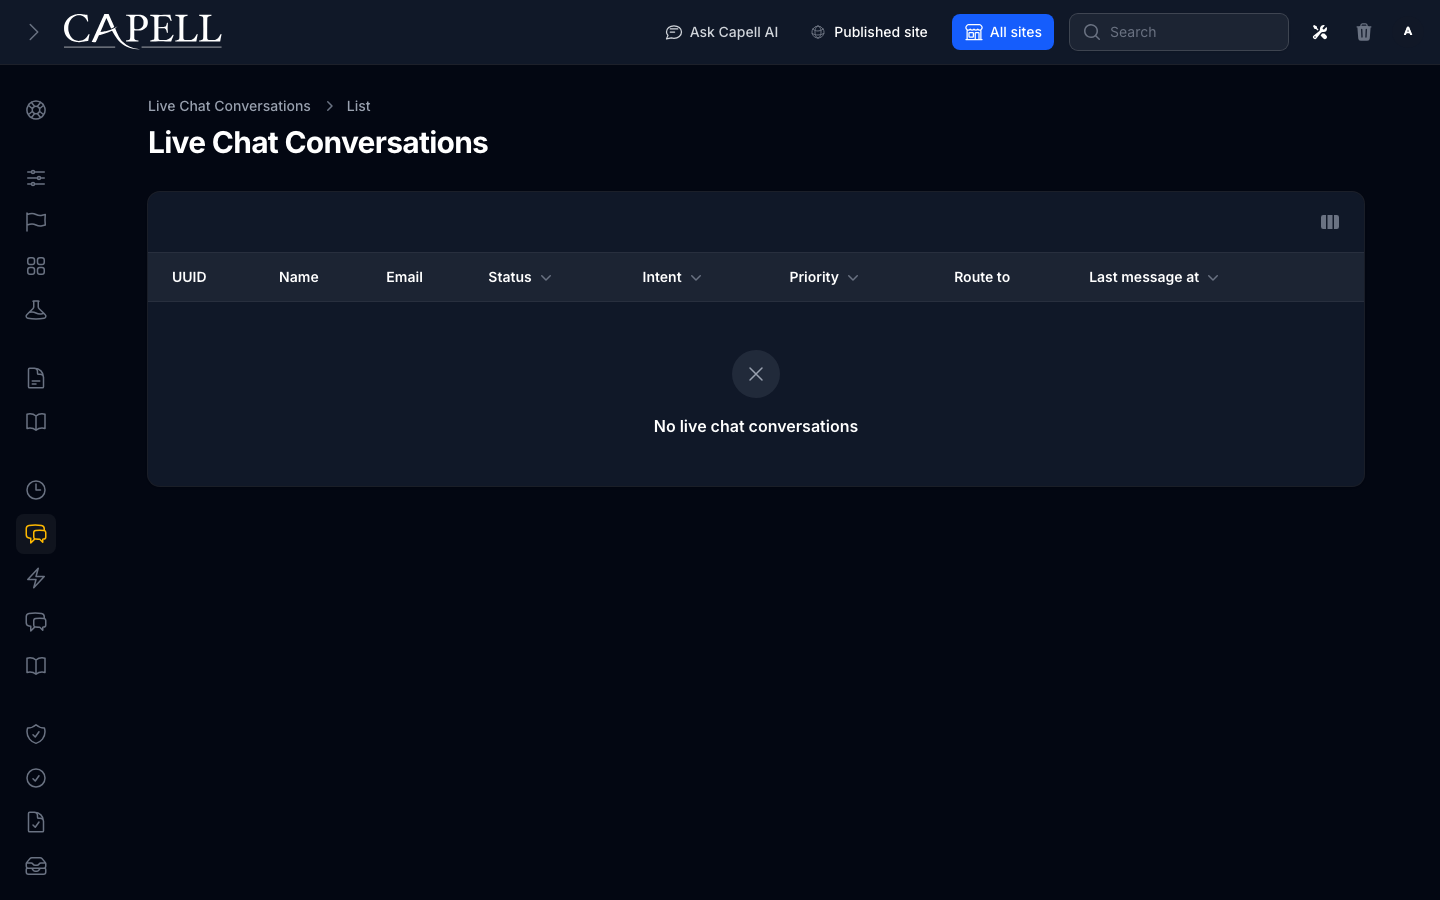Toggle table columns with the columns icon
This screenshot has width=1440, height=900.
[x=1330, y=222]
